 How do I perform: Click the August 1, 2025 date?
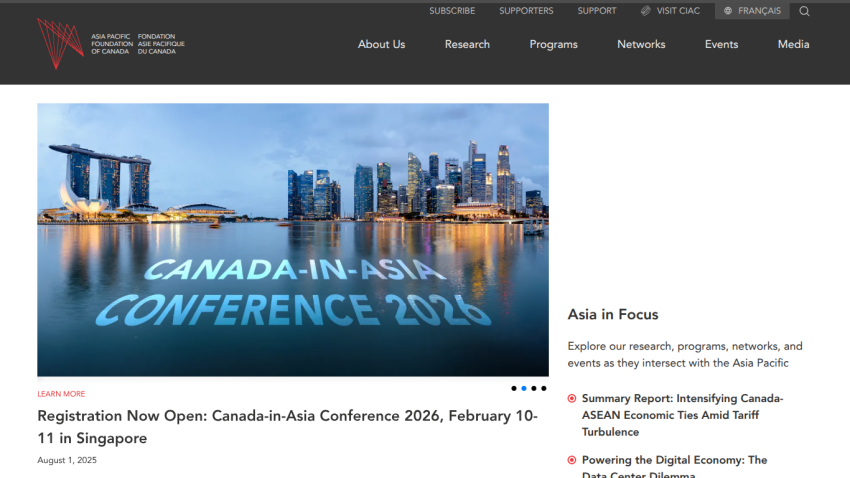click(x=67, y=460)
